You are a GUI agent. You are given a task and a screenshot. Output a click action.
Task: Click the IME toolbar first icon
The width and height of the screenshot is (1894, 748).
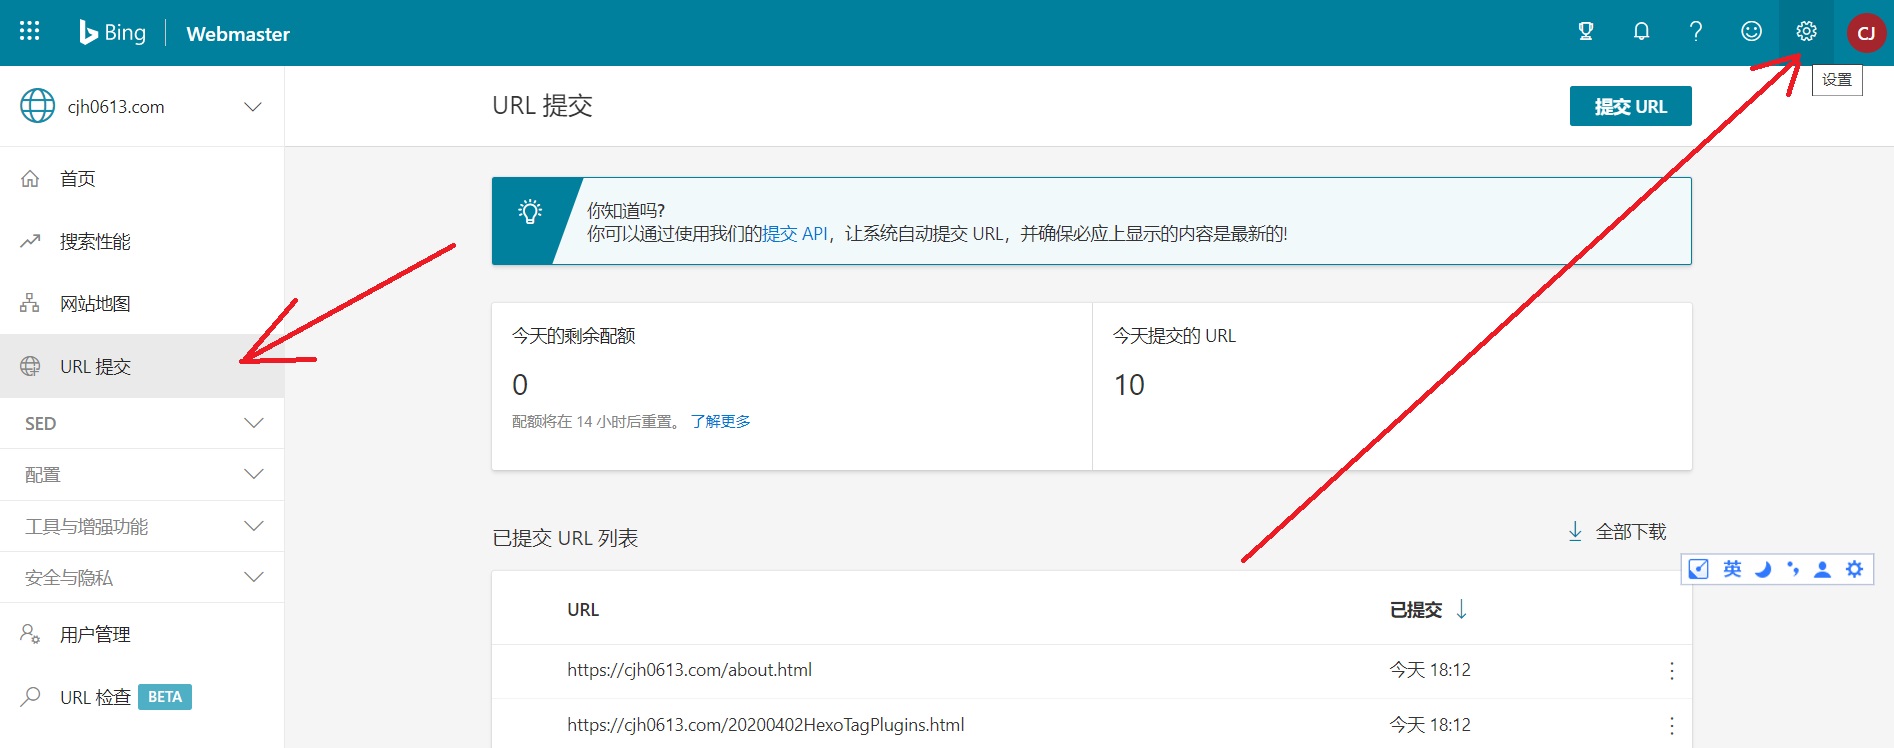click(1698, 569)
